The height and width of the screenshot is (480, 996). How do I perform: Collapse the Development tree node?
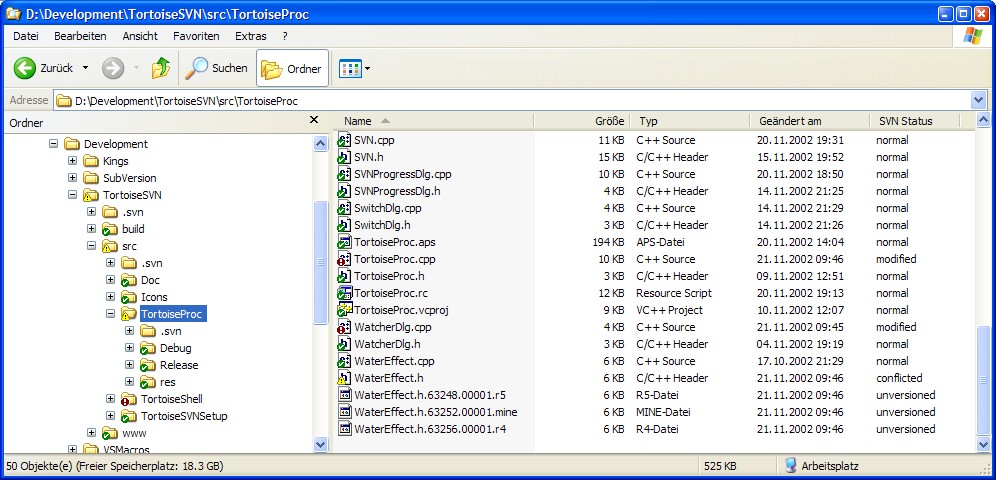[x=53, y=144]
